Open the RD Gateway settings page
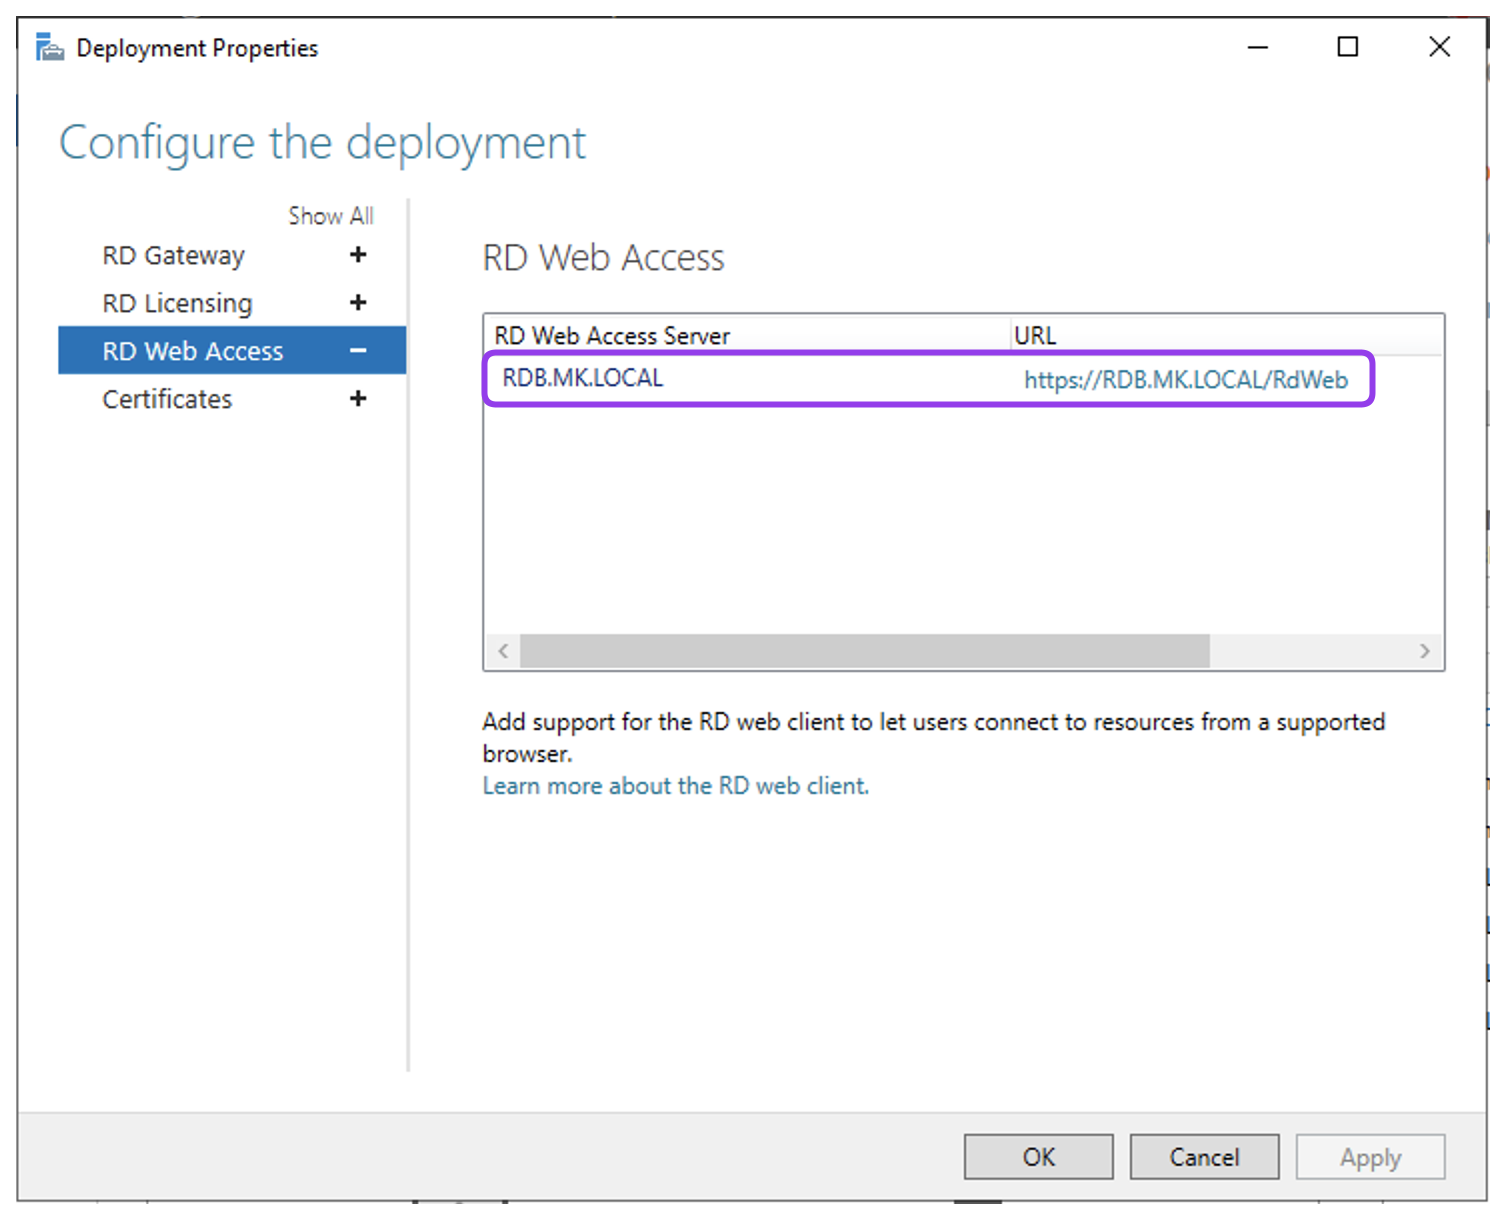The width and height of the screenshot is (1505, 1227). [173, 256]
